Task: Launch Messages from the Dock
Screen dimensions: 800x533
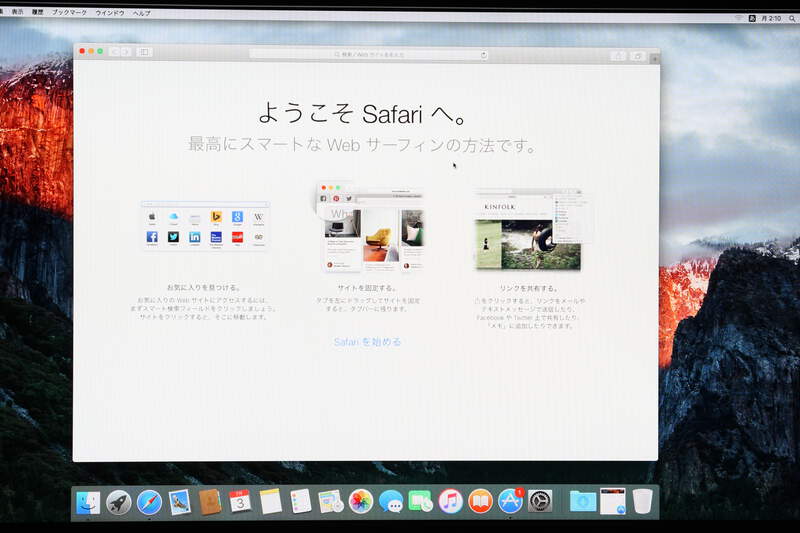Action: coord(391,502)
